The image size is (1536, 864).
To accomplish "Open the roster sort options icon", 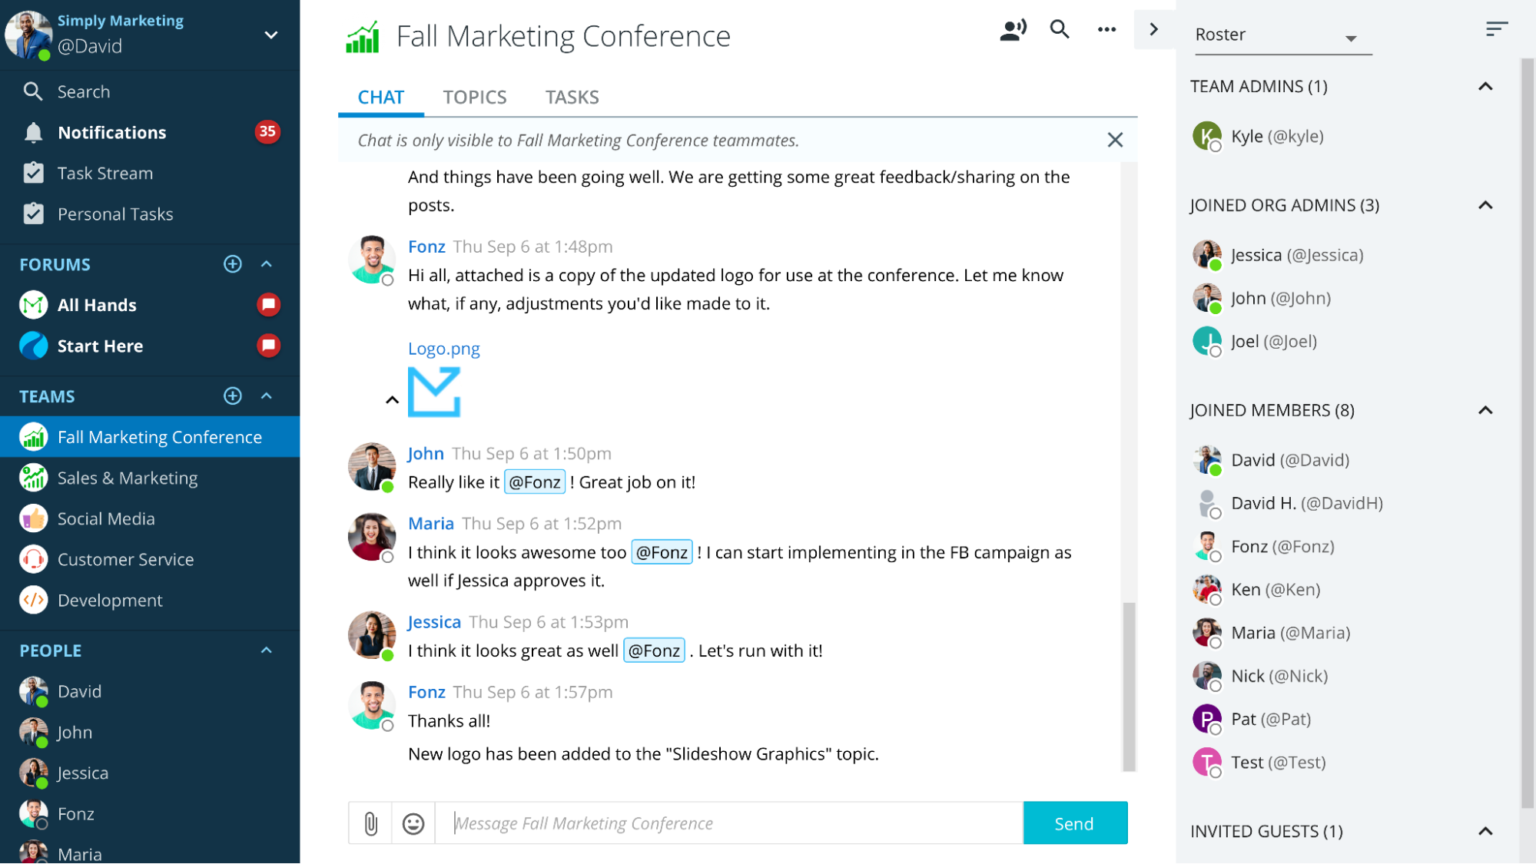I will 1496,29.
